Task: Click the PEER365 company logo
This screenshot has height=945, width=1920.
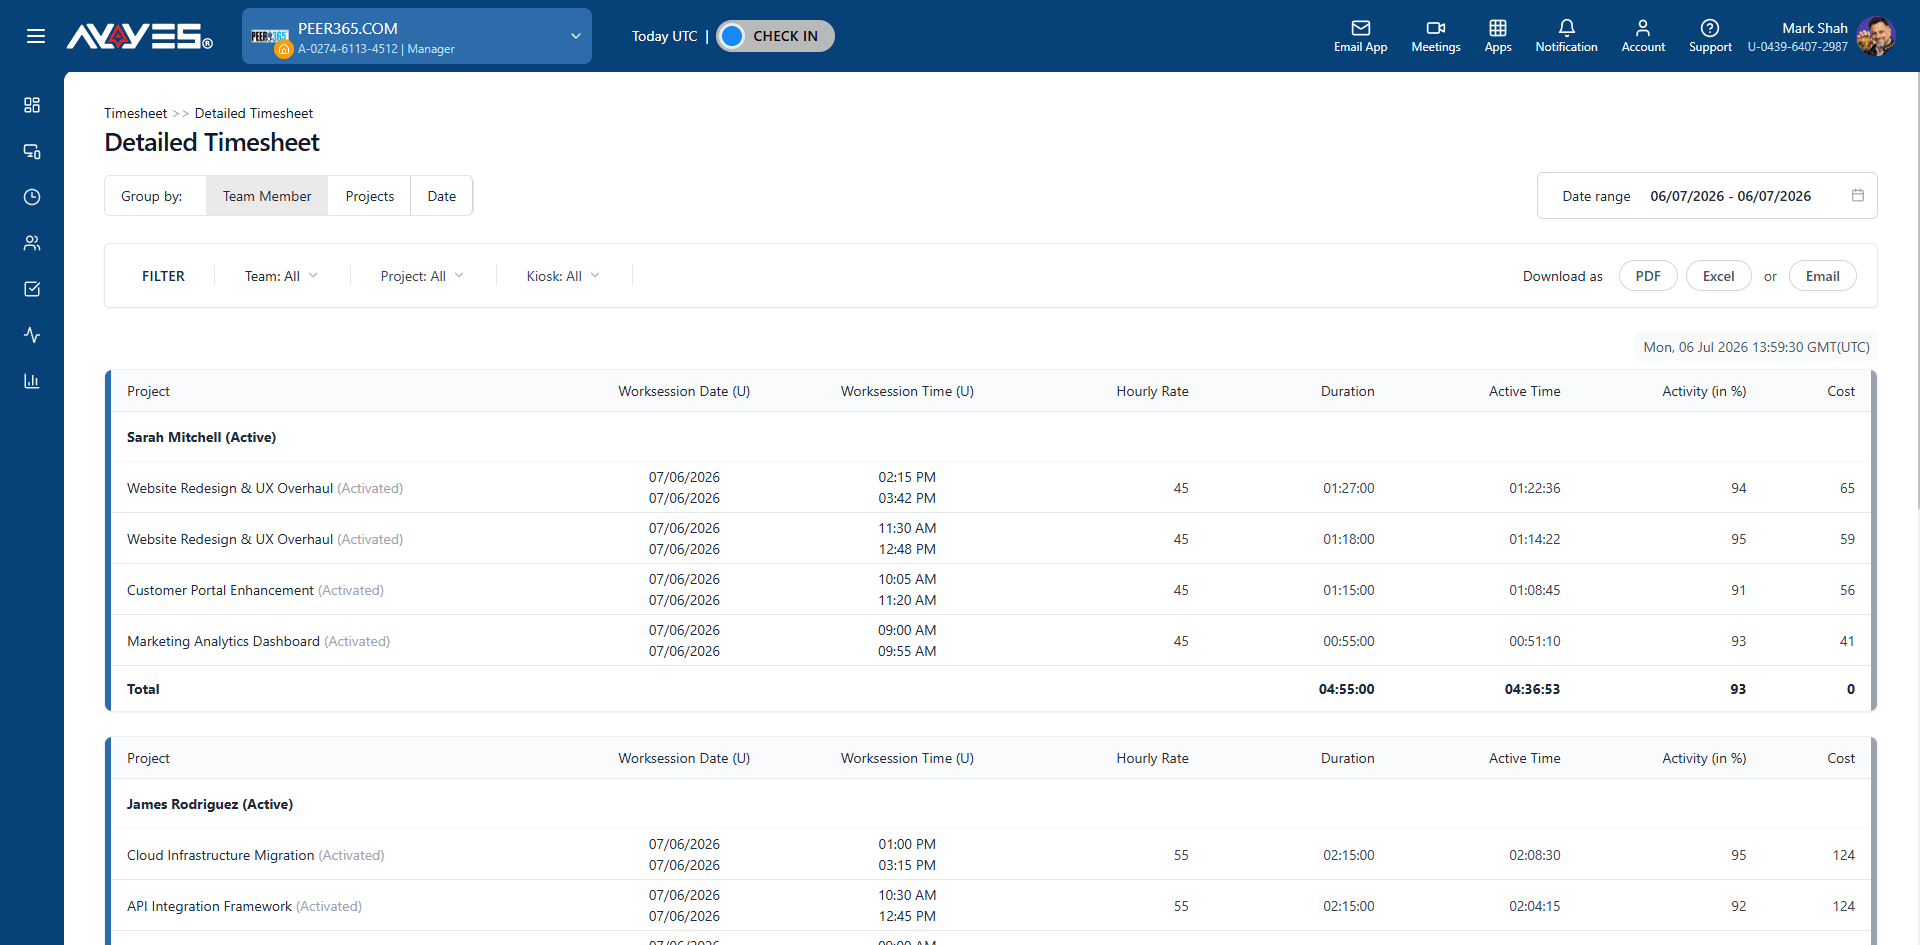Action: click(x=270, y=37)
